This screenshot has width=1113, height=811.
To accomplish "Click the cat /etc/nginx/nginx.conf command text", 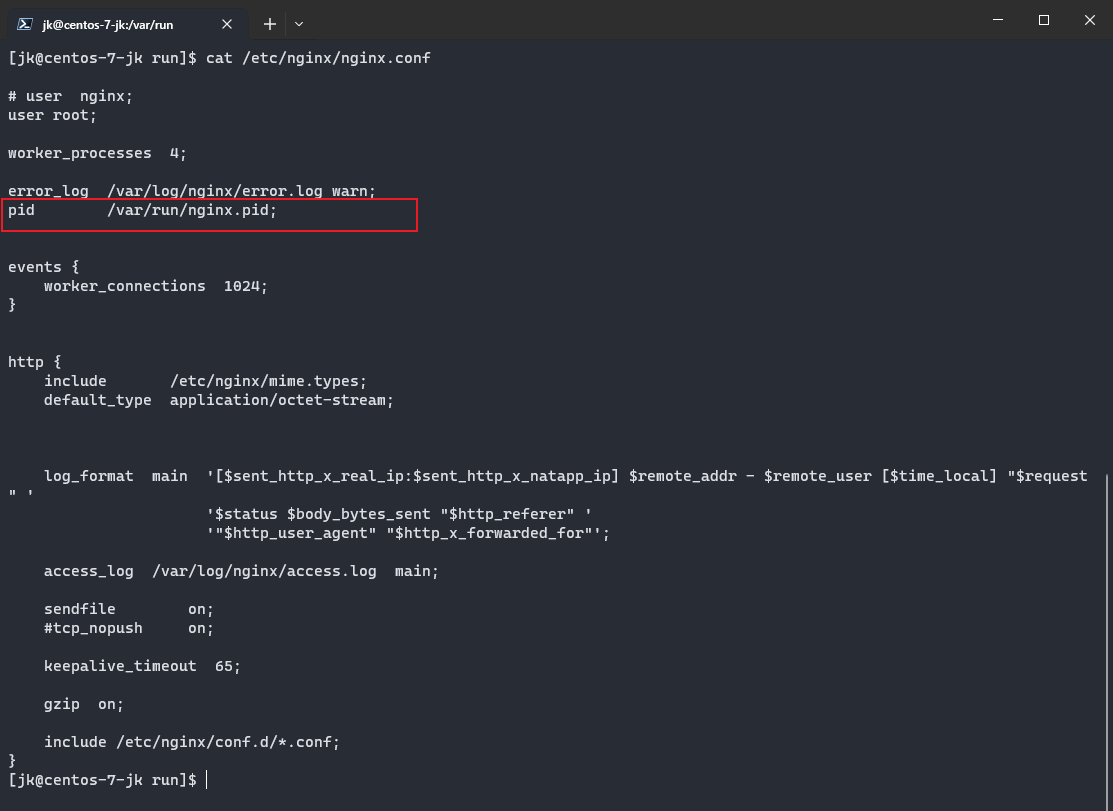I will (x=318, y=58).
